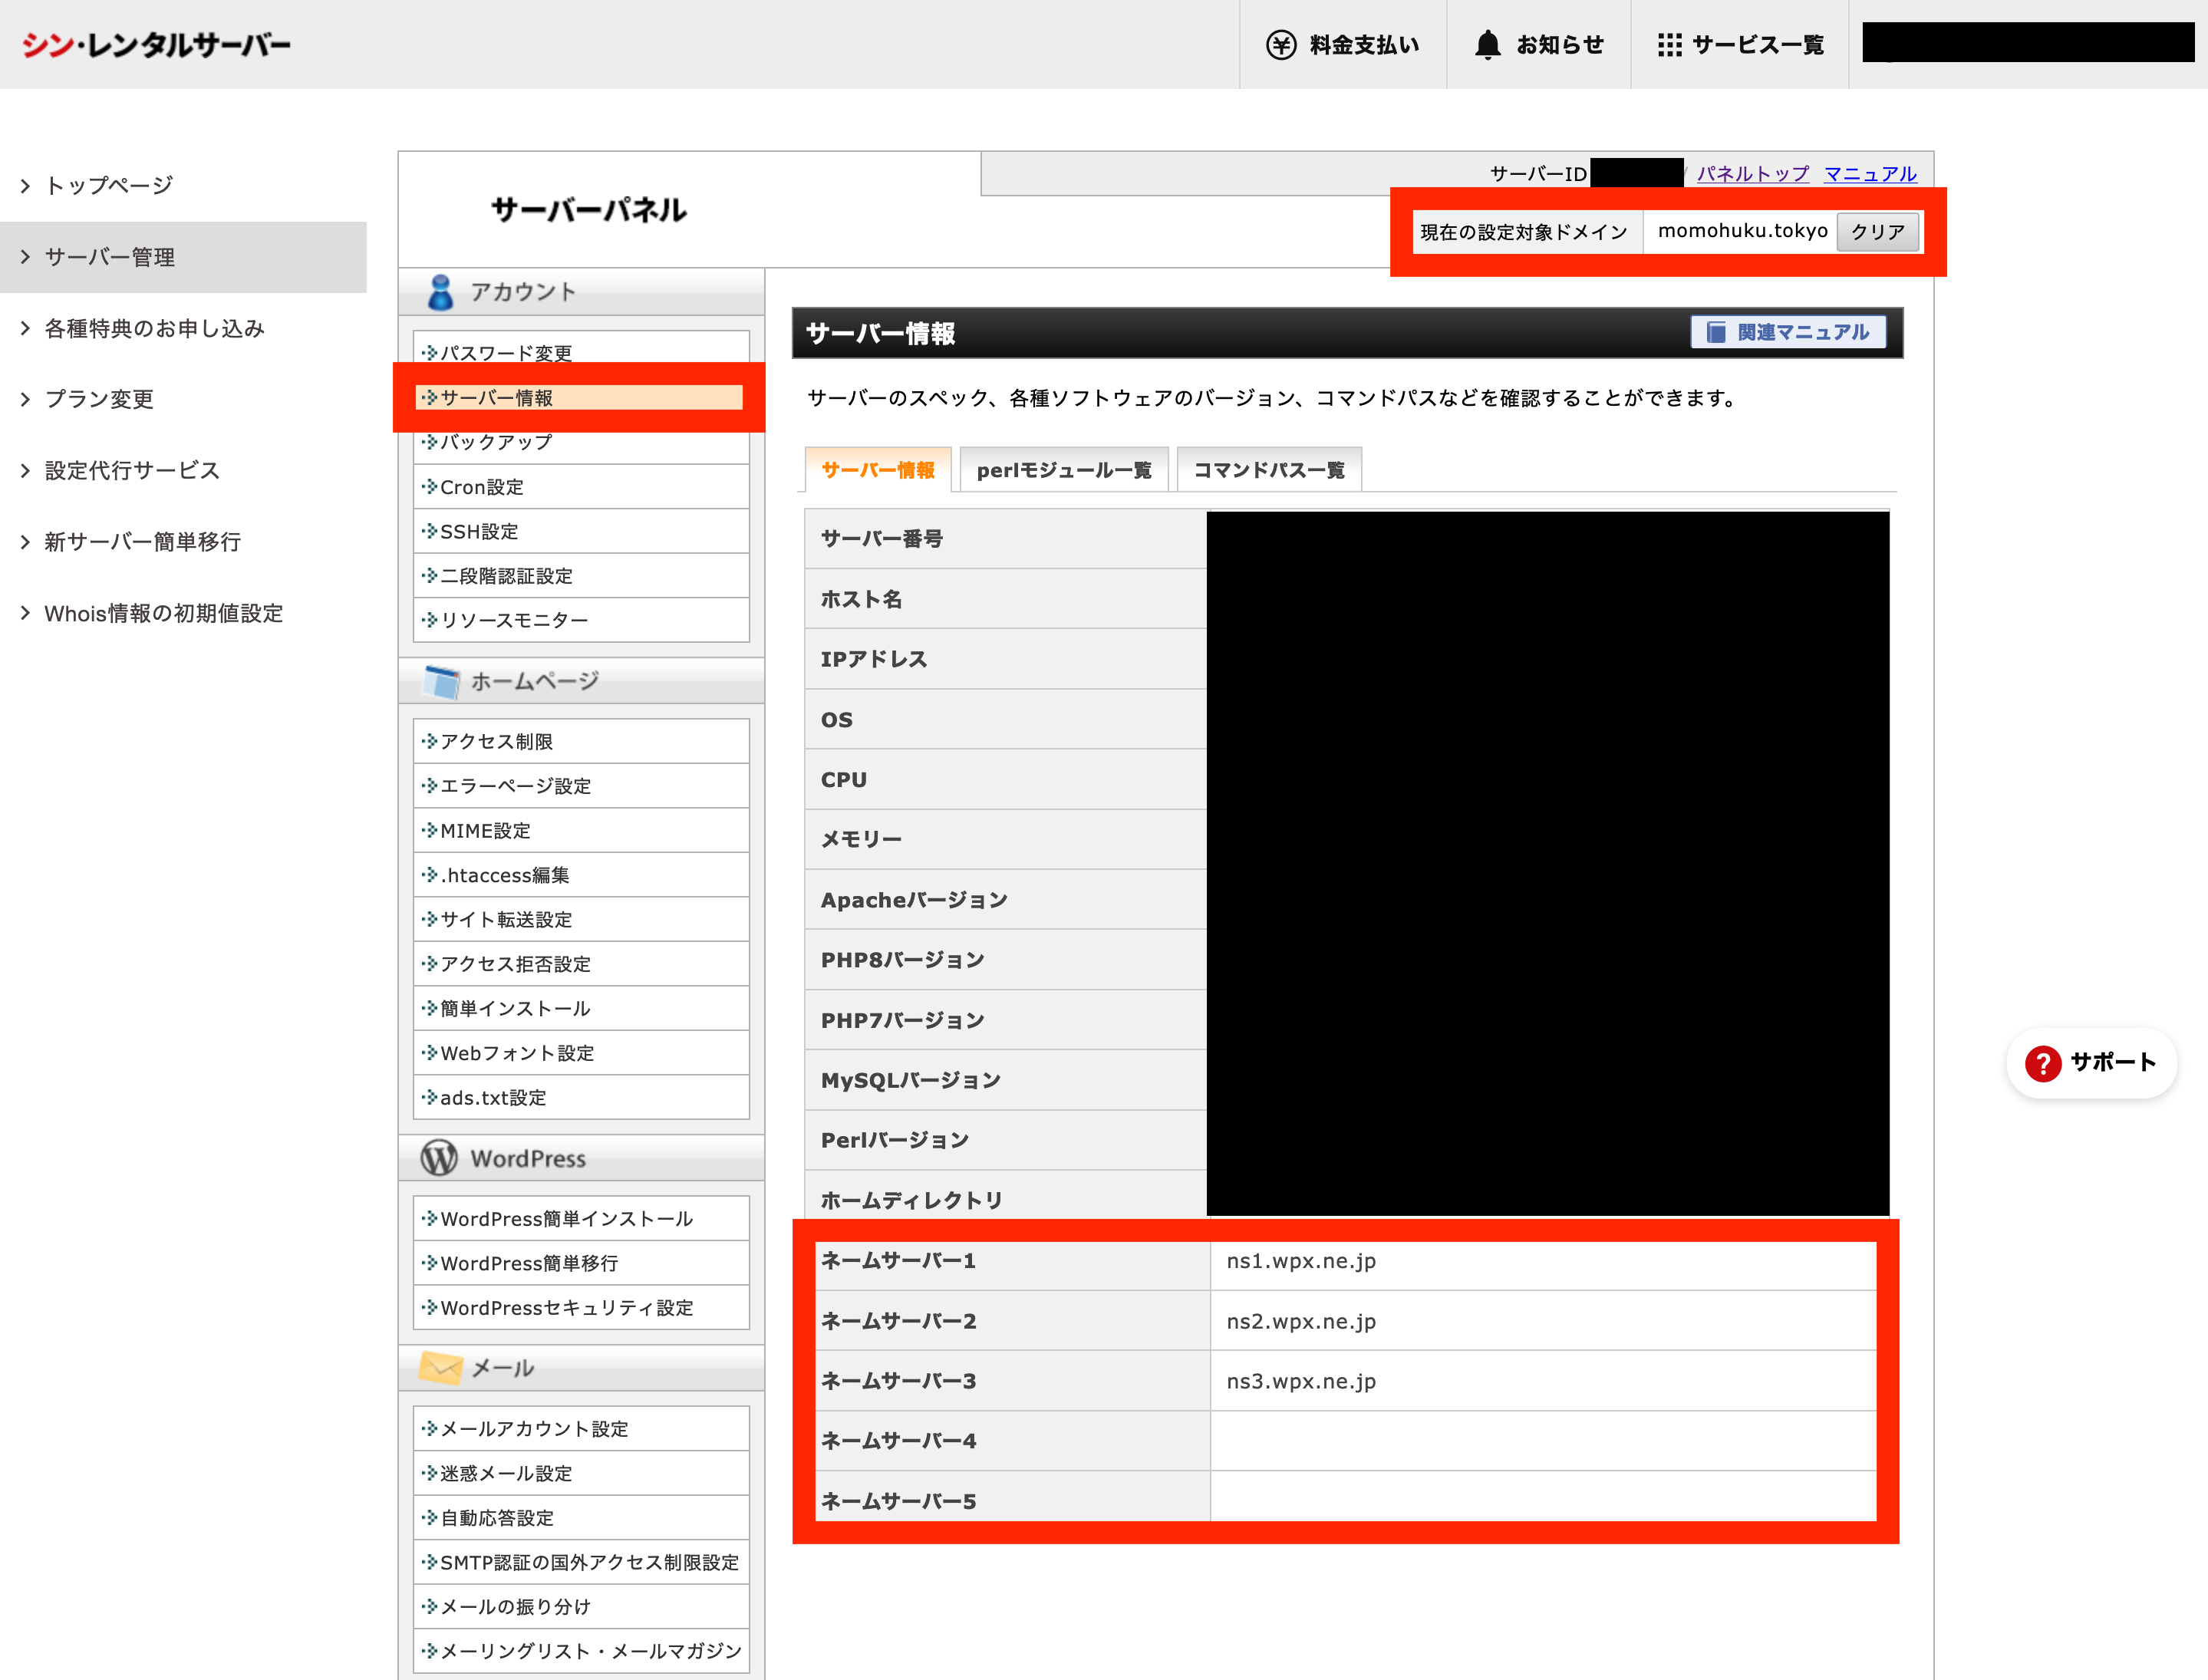The width and height of the screenshot is (2208, 1680).
Task: Open 迷惑メール設定 menu item
Action: (x=581, y=1473)
